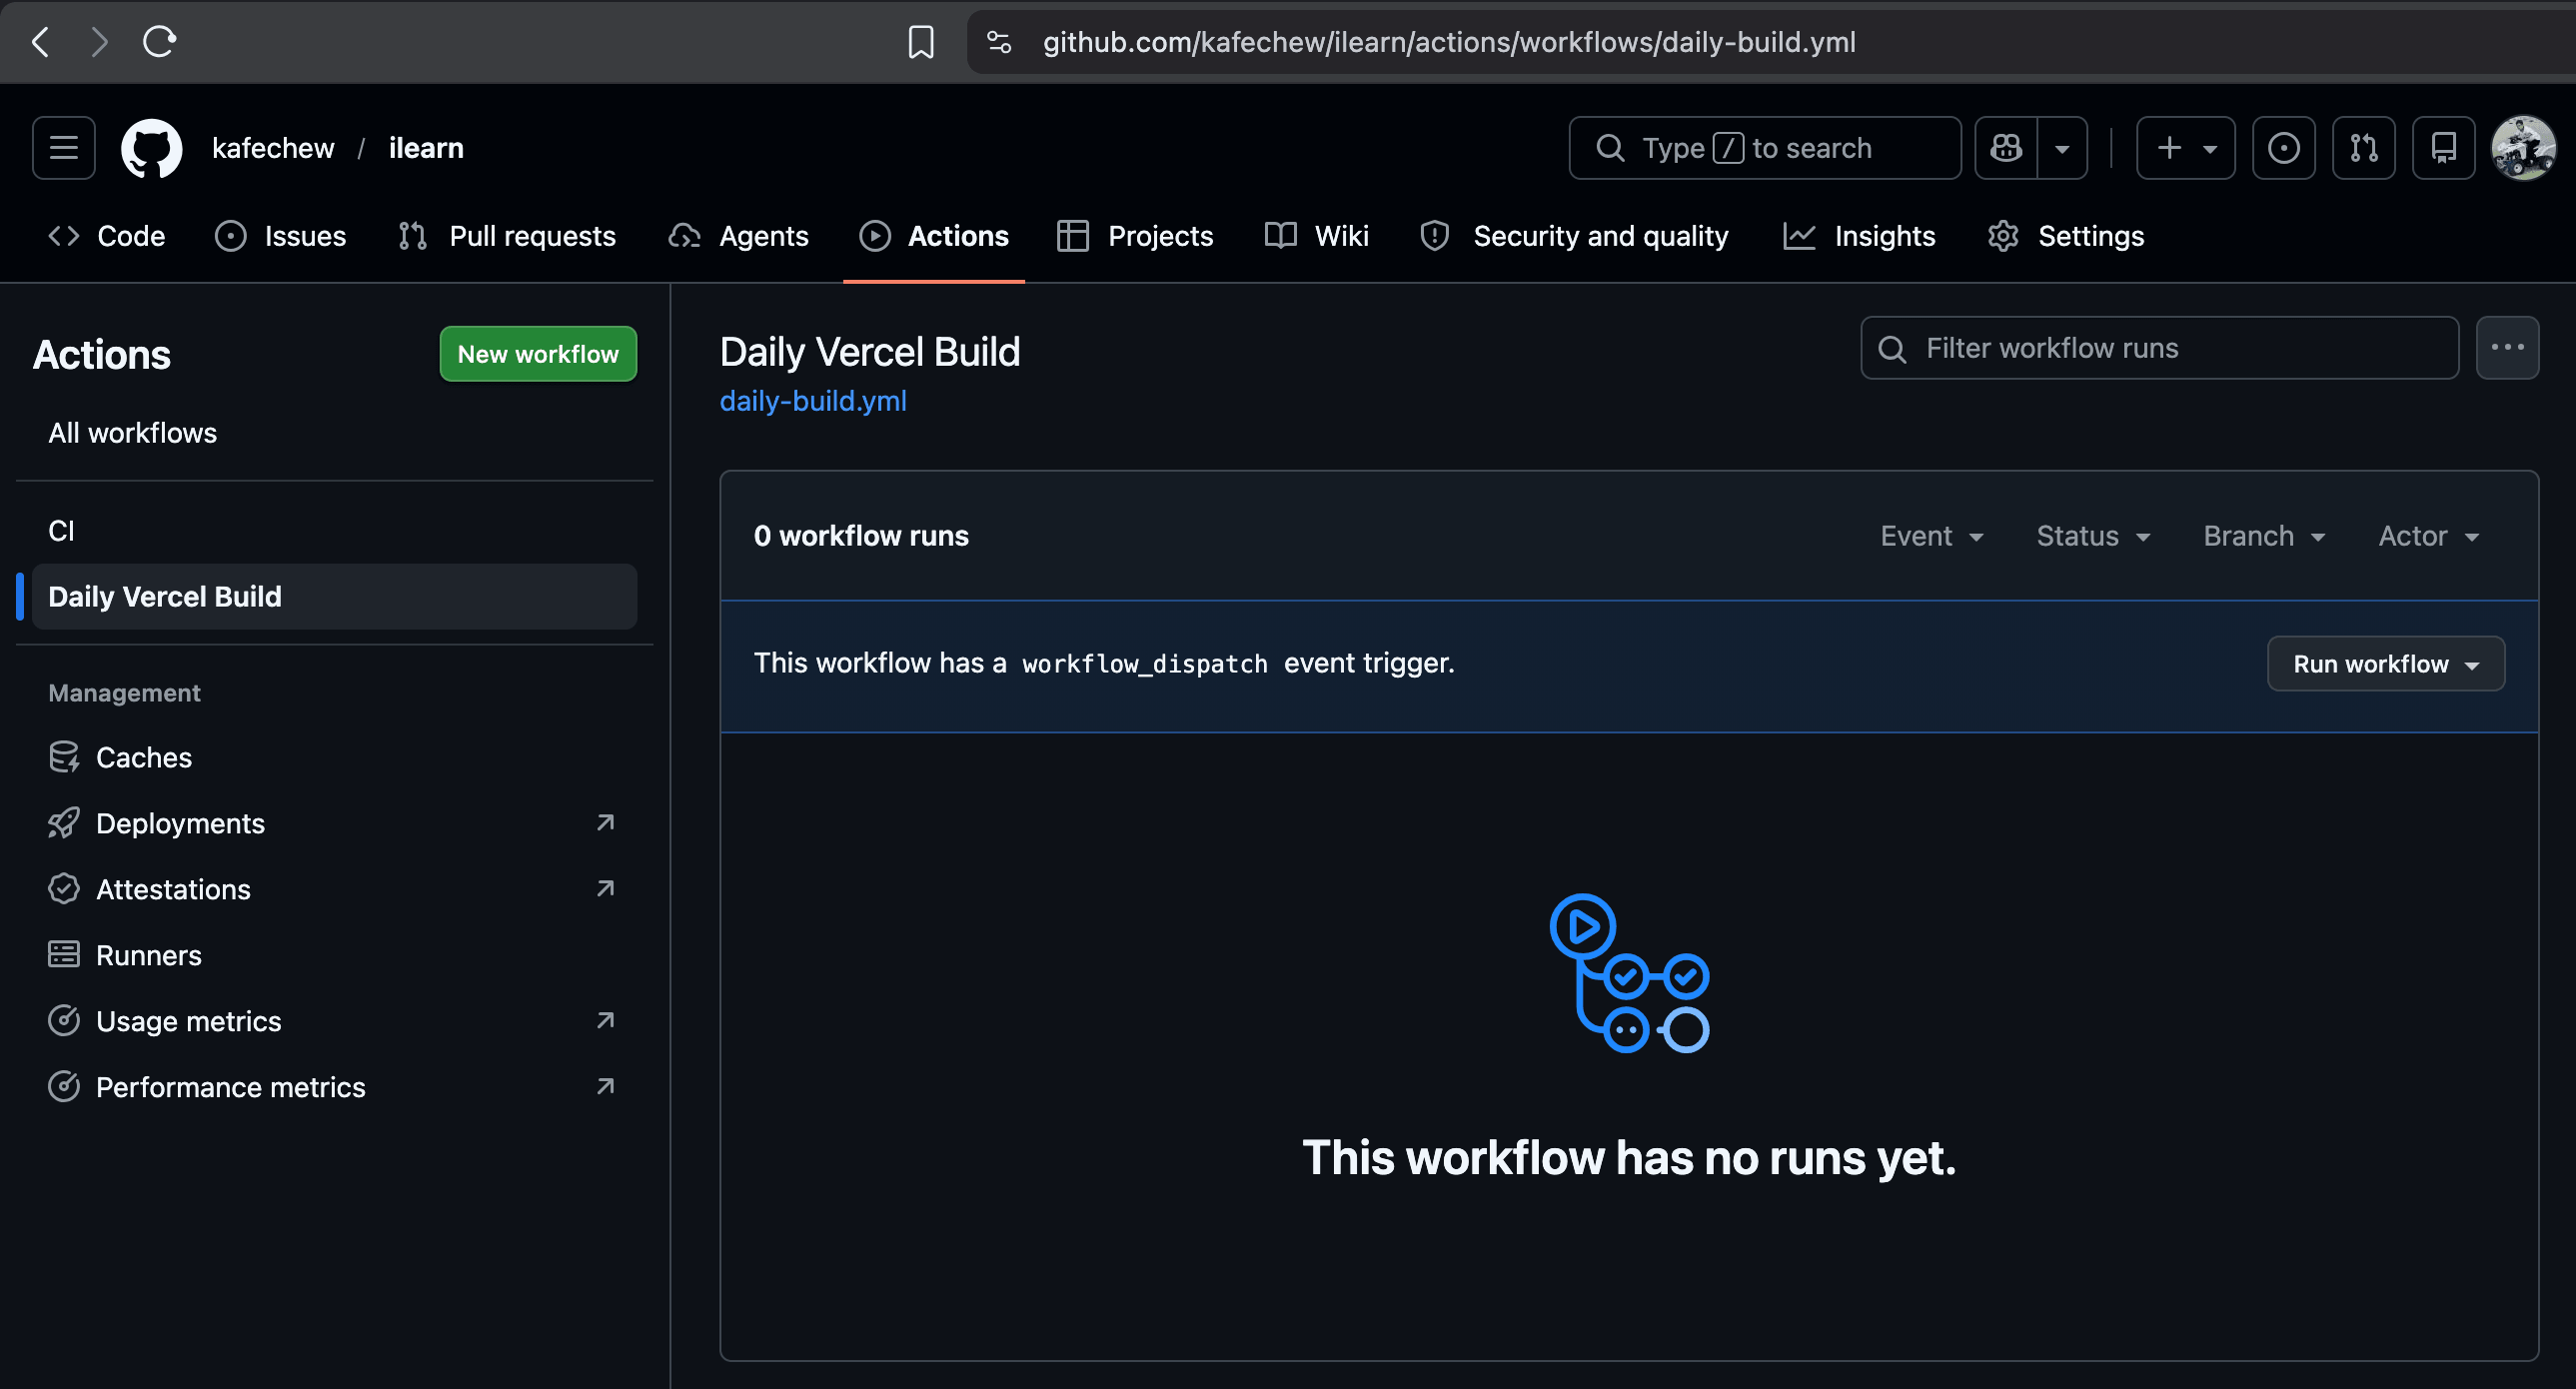Image resolution: width=2576 pixels, height=1389 pixels.
Task: Select All workflows in sidebar
Action: (x=335, y=433)
